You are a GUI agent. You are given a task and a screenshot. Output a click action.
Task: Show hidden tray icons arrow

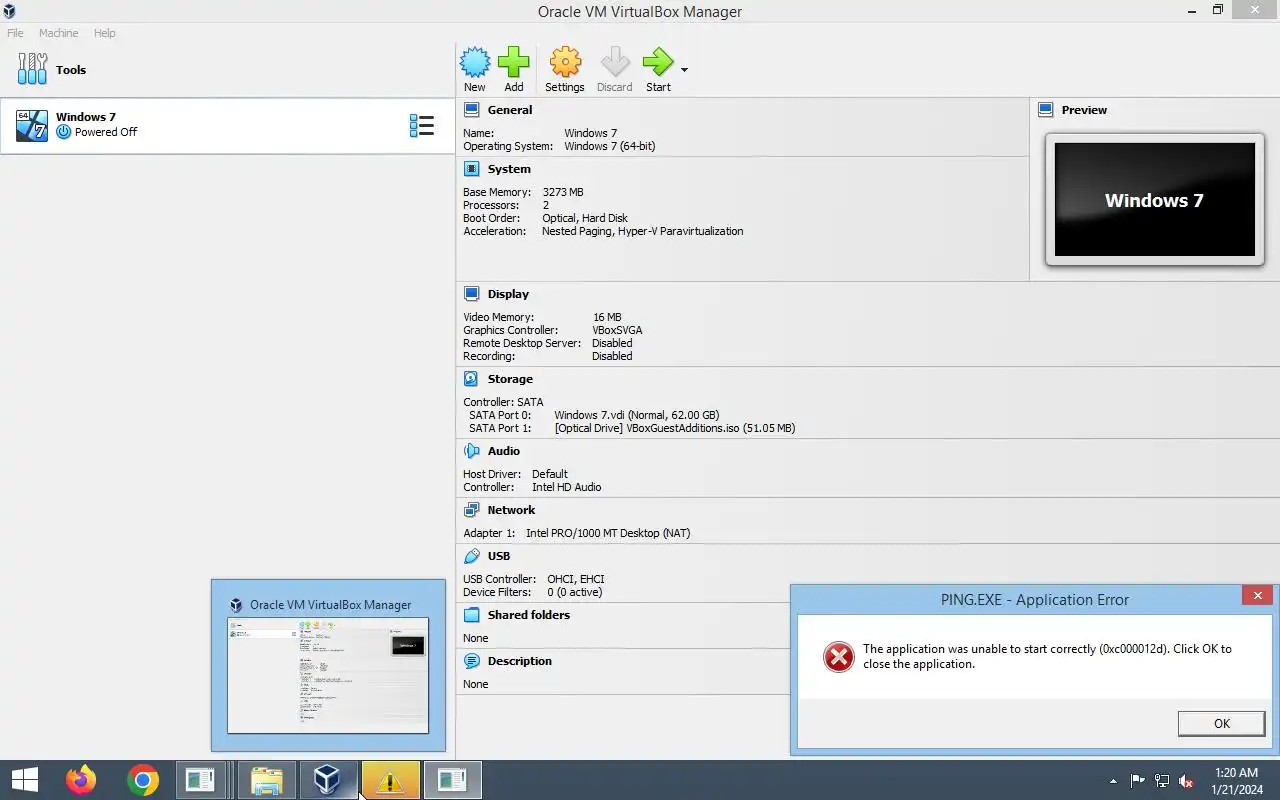1113,781
